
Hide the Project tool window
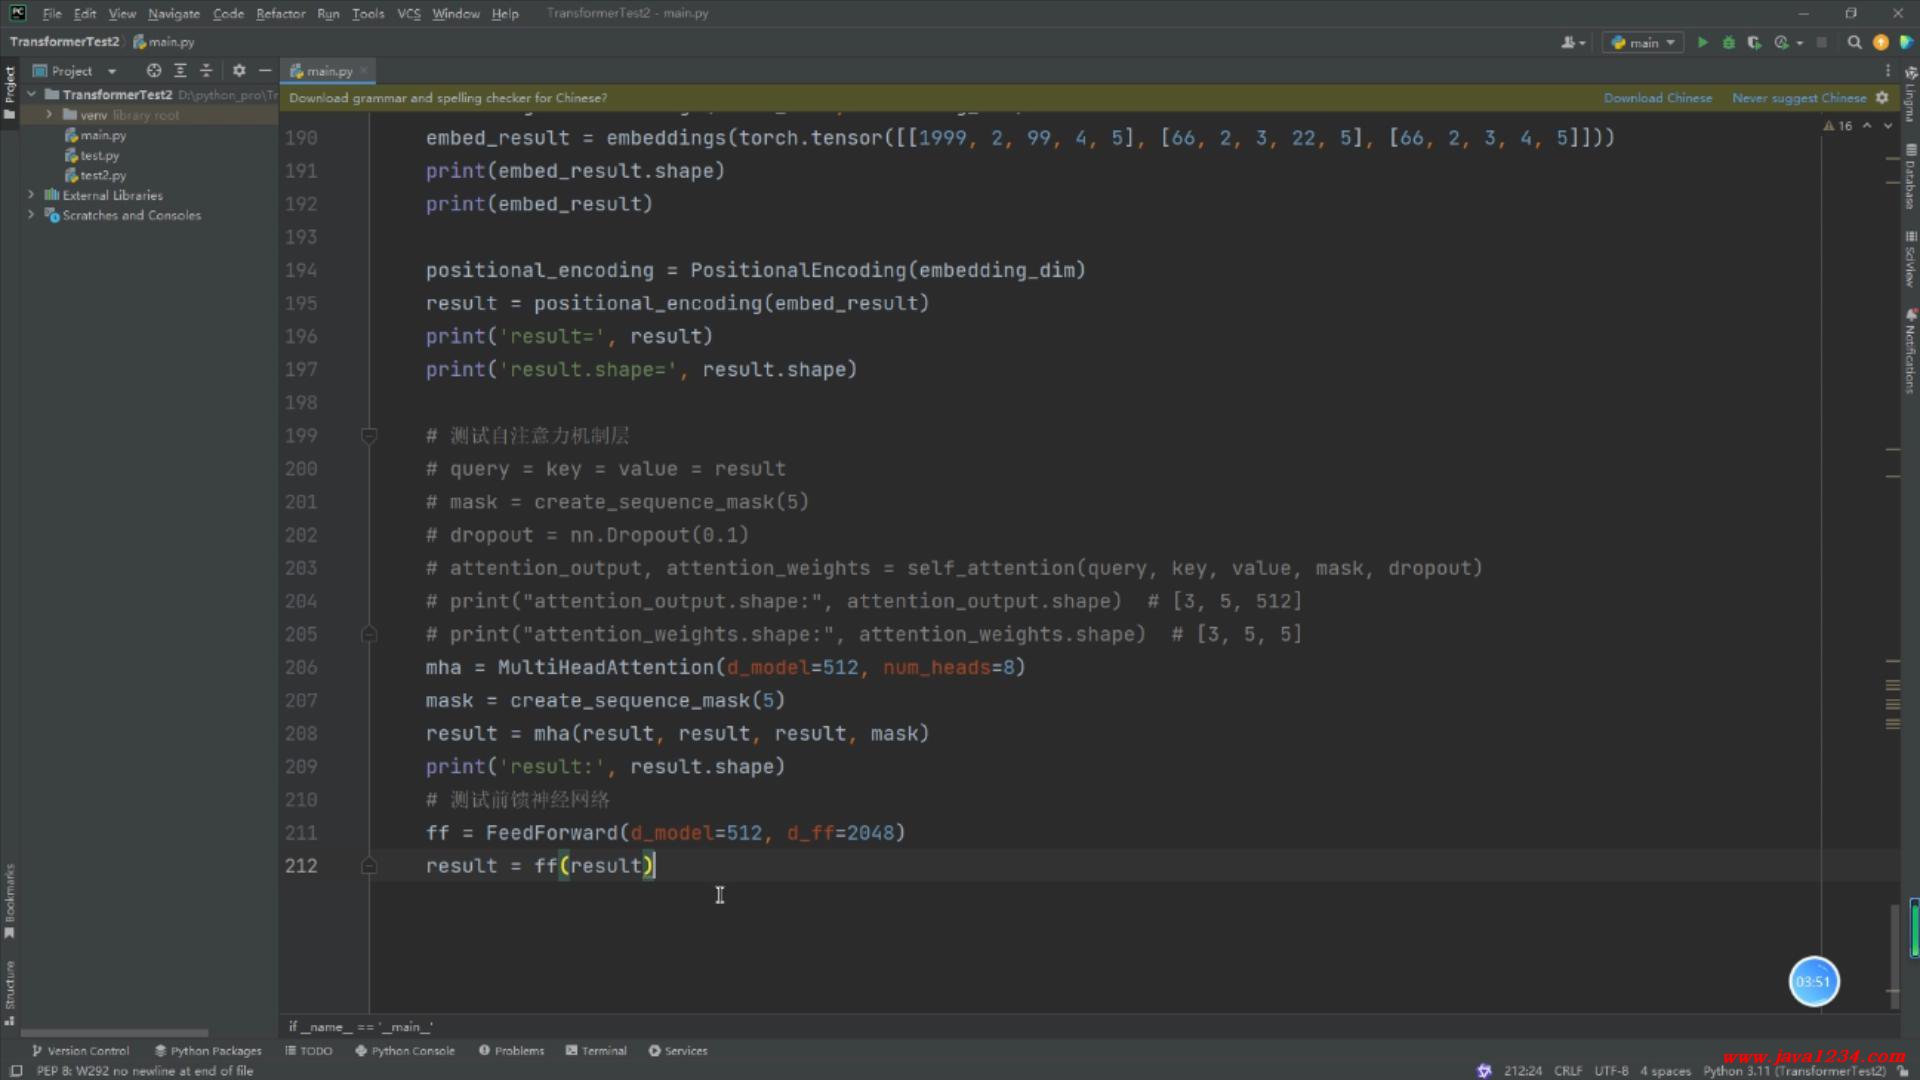coord(265,71)
